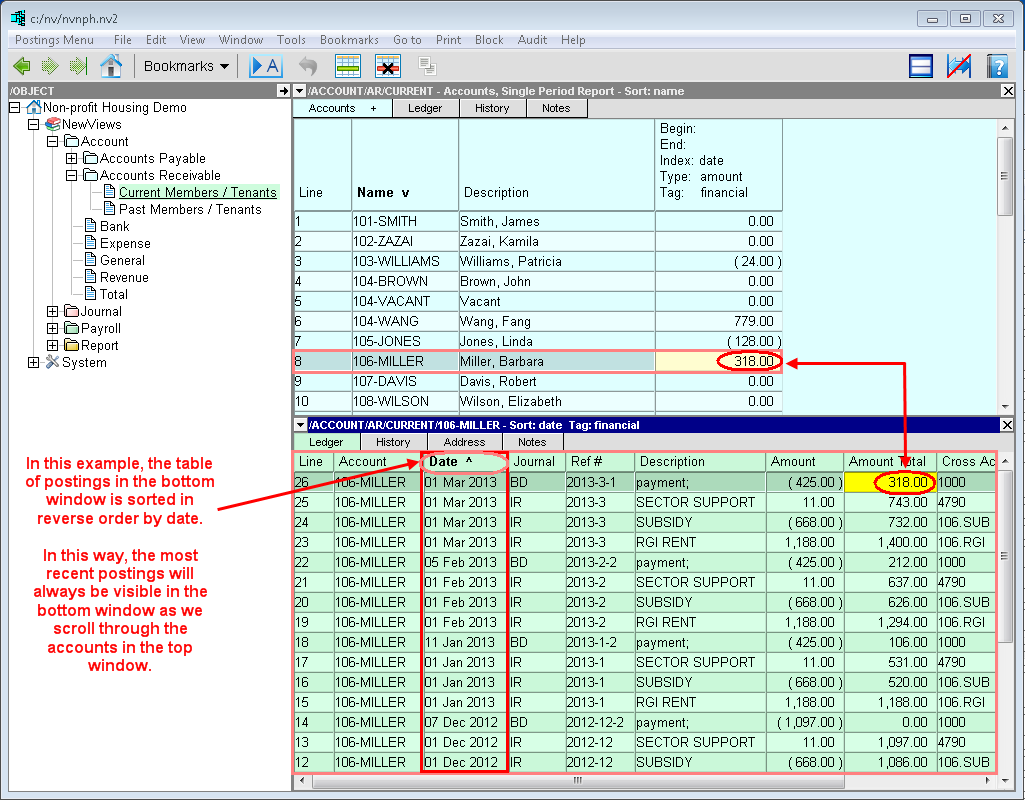Click the help question mark icon

[996, 66]
